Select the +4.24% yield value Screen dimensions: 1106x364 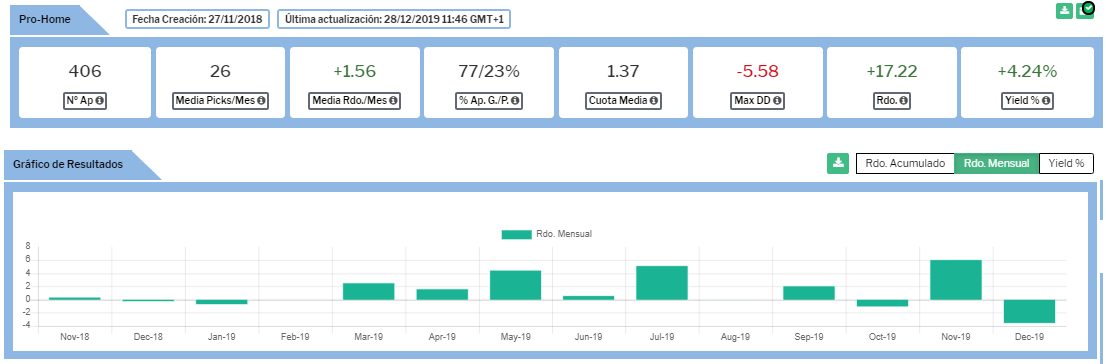[1027, 71]
